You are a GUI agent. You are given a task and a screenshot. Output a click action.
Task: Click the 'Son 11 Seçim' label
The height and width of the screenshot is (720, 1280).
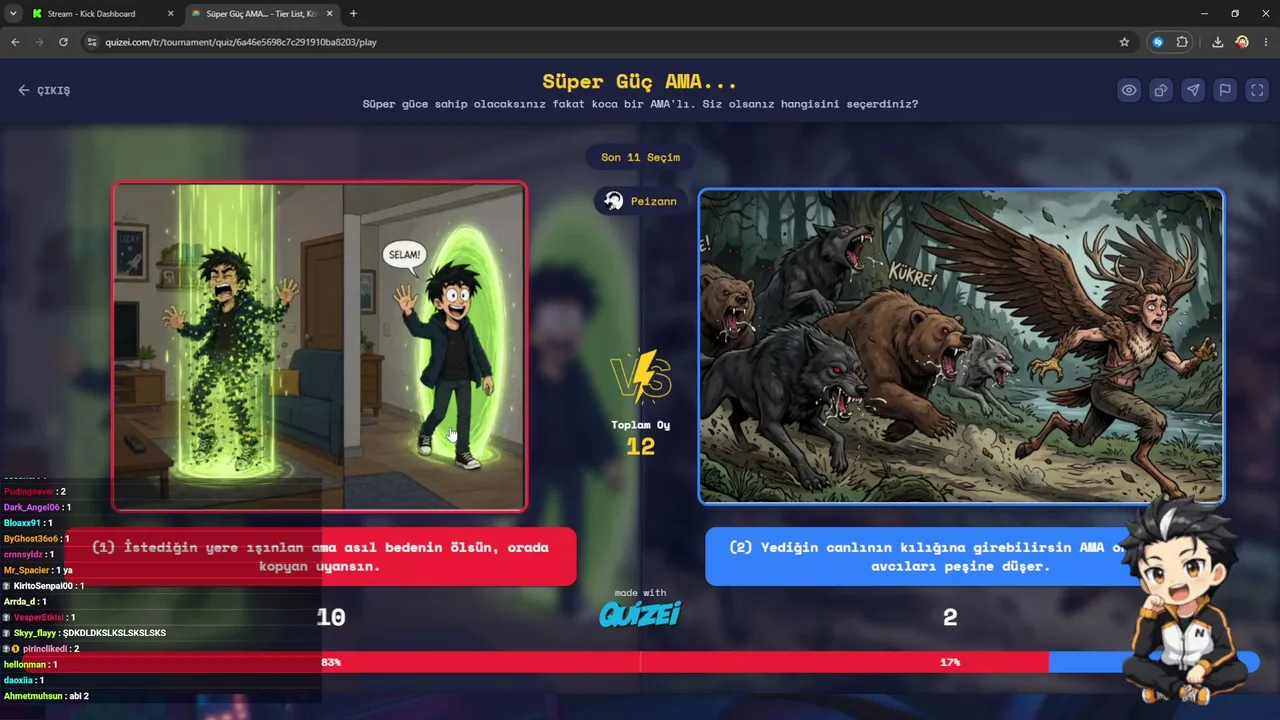640,157
